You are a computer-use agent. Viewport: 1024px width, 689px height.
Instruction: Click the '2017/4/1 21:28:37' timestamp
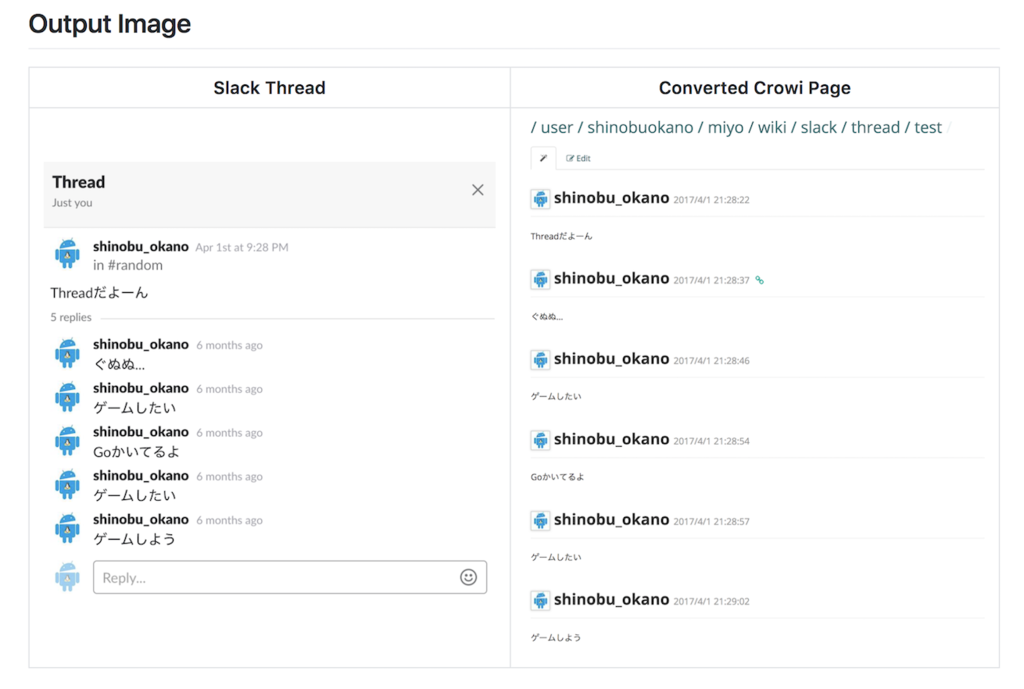pyautogui.click(x=711, y=280)
